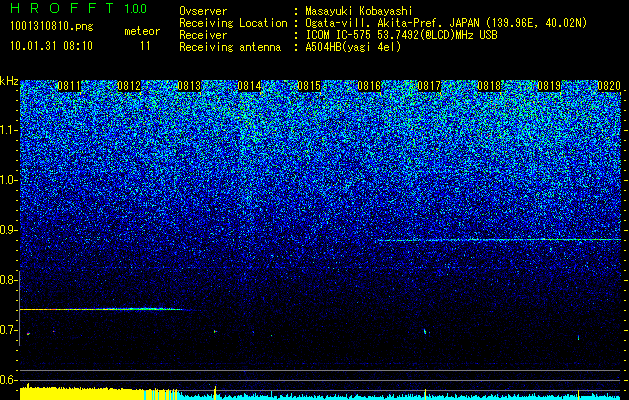This screenshot has height=400, width=629.
Task: Click the 0818 time marker
Action: tap(489, 86)
